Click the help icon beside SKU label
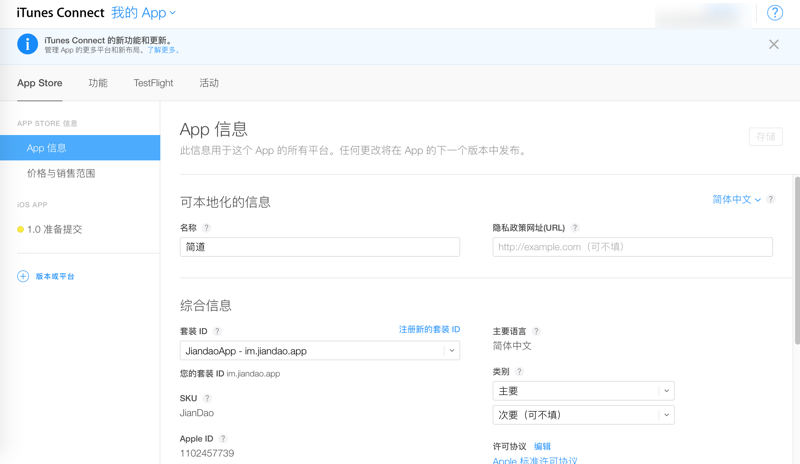Viewport: 800px width, 464px height. [x=207, y=398]
